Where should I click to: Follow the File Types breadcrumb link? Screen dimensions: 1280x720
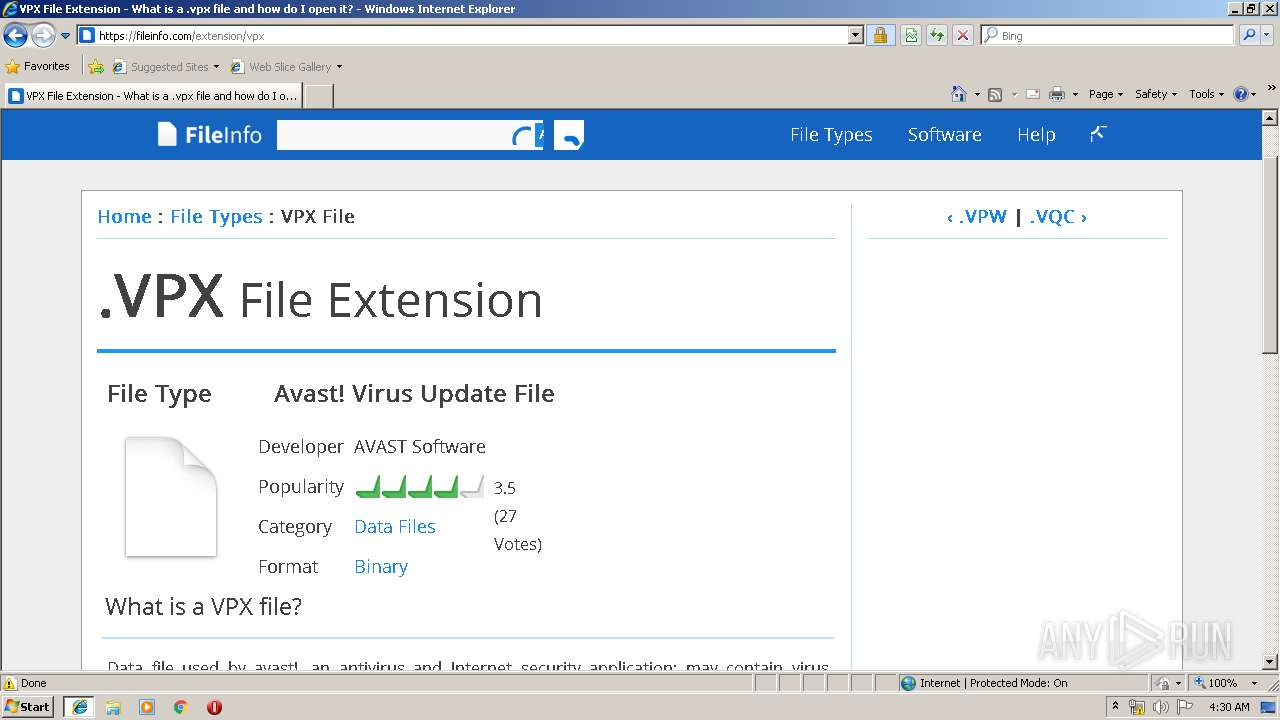[x=216, y=216]
